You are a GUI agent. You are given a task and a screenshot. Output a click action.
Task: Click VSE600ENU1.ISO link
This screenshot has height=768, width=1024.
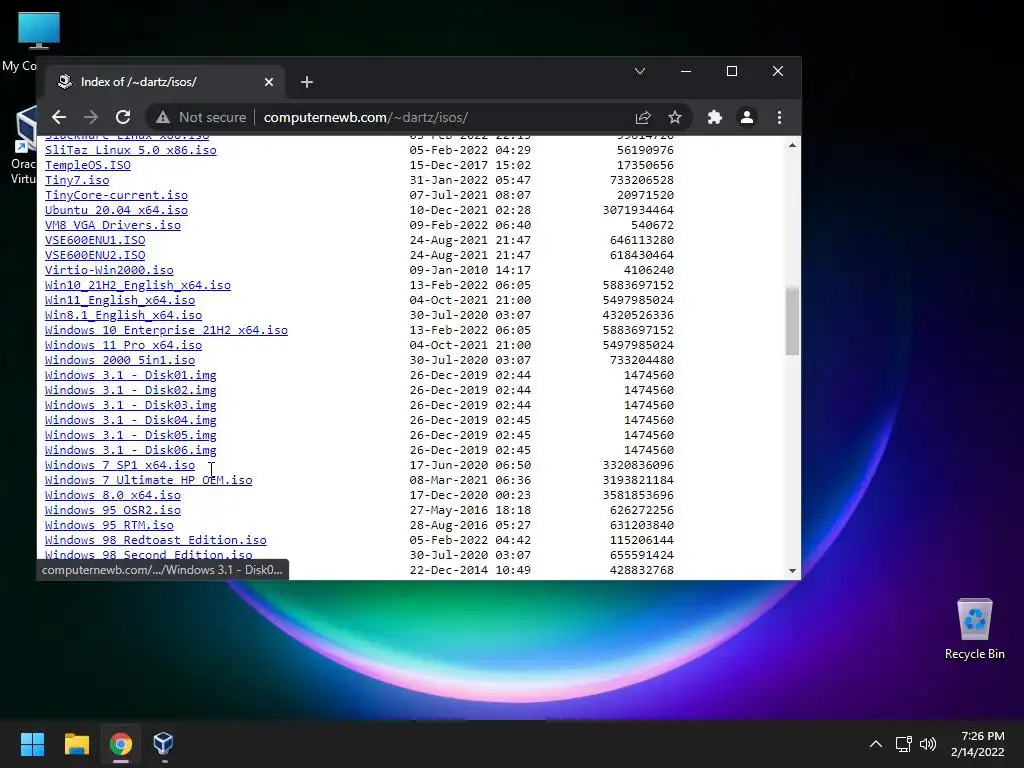click(x=95, y=240)
